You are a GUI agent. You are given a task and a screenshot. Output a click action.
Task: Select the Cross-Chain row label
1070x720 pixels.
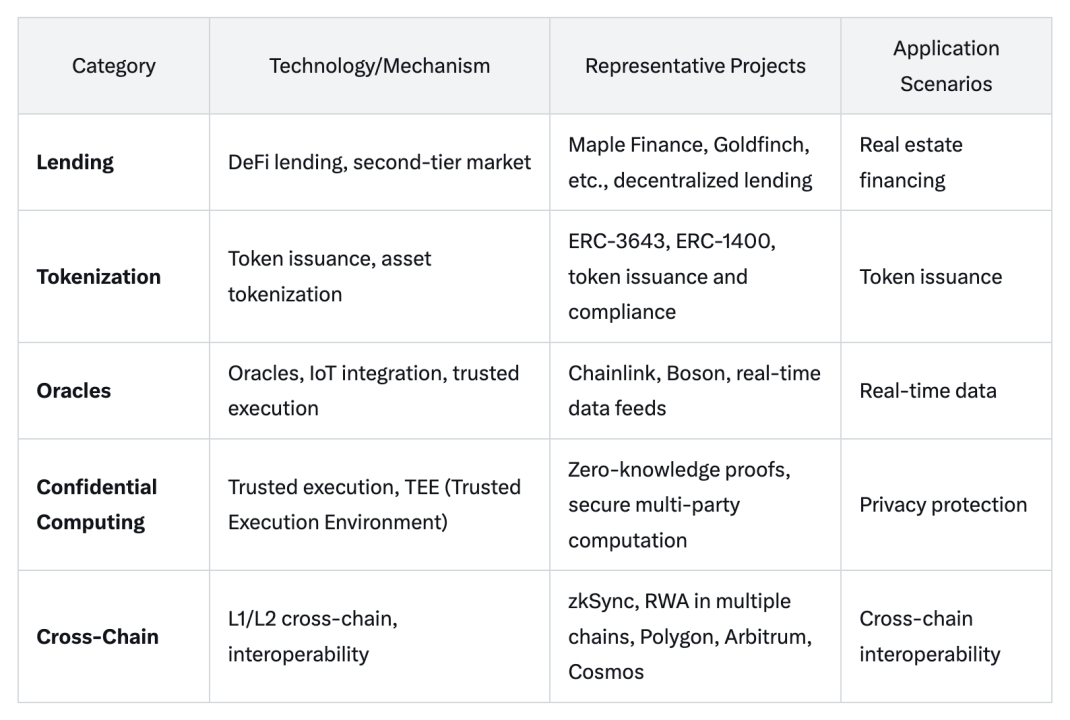click(x=97, y=636)
